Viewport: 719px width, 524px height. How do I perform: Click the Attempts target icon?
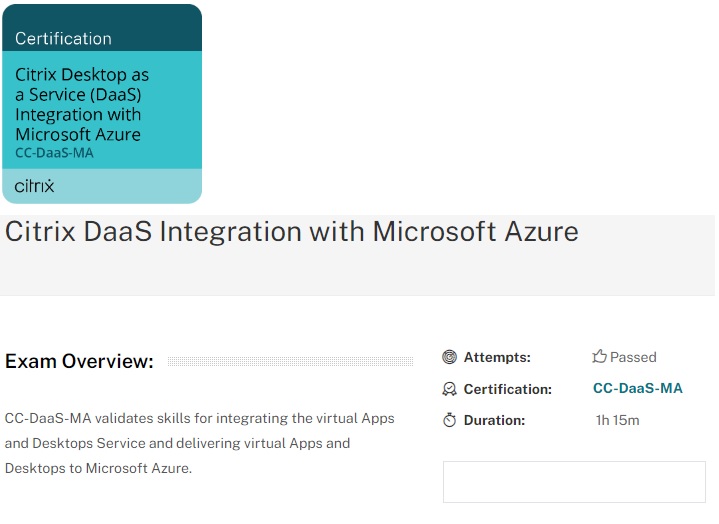pyautogui.click(x=450, y=357)
